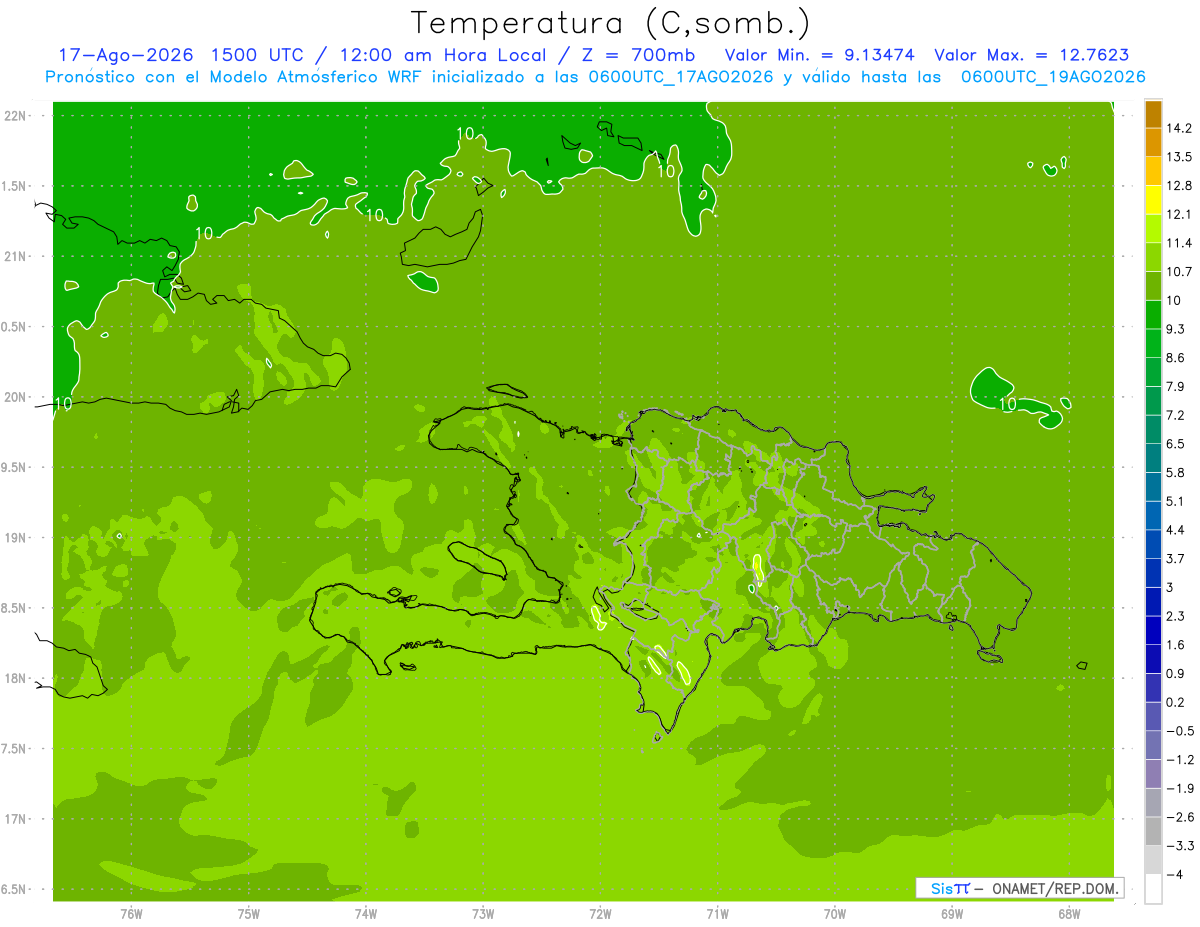Click the "6.5N" latitude label
This screenshot has width=1200, height=927.
click(x=15, y=890)
